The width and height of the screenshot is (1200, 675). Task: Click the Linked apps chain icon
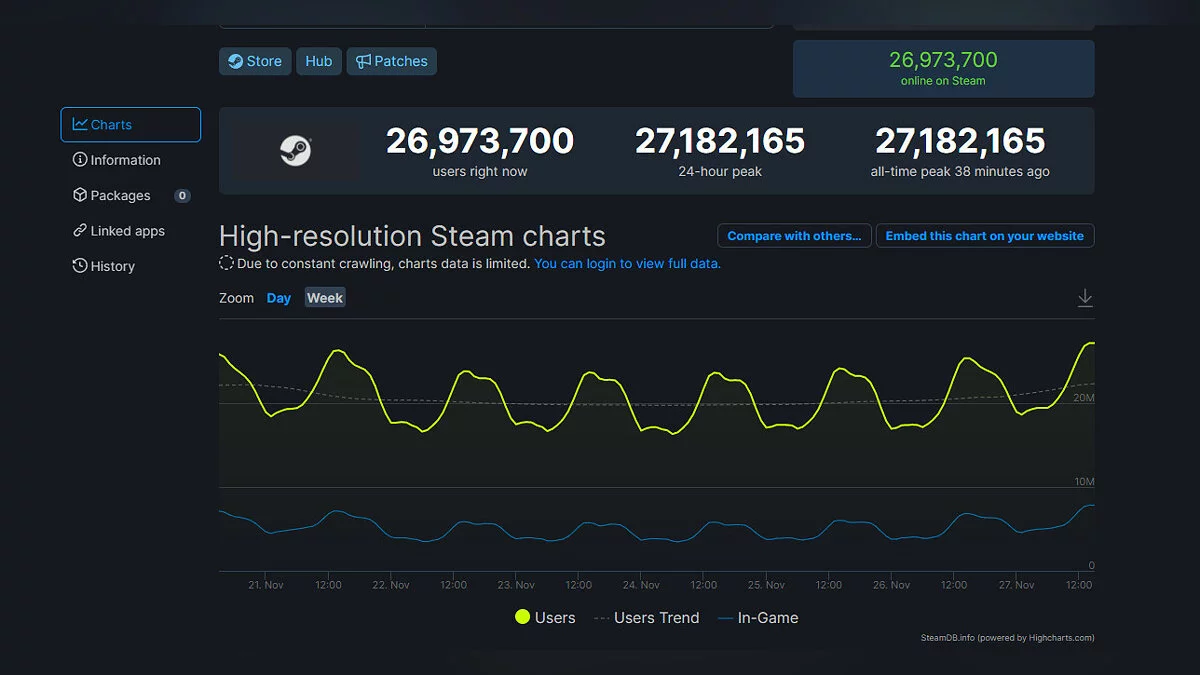click(80, 231)
